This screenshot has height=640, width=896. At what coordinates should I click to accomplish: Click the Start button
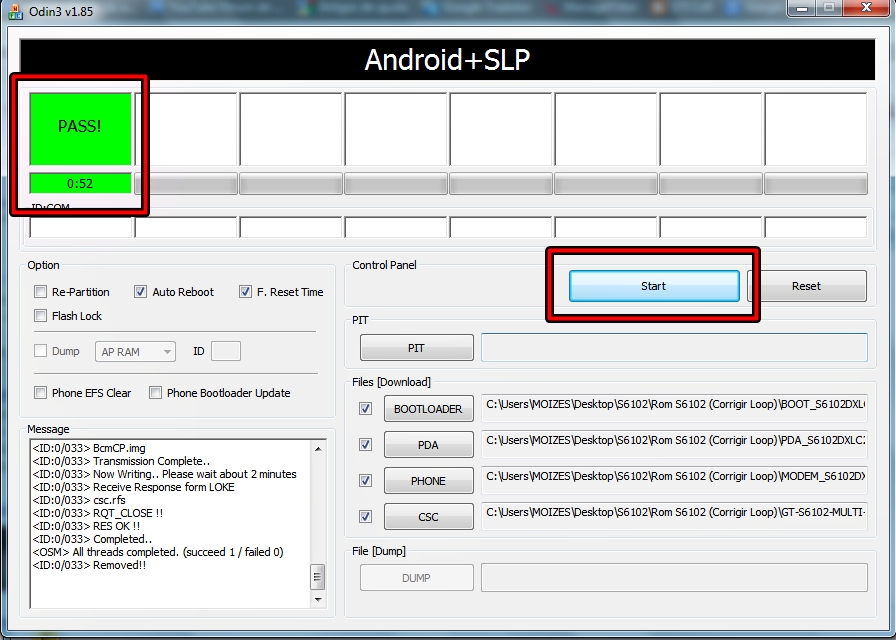654,286
